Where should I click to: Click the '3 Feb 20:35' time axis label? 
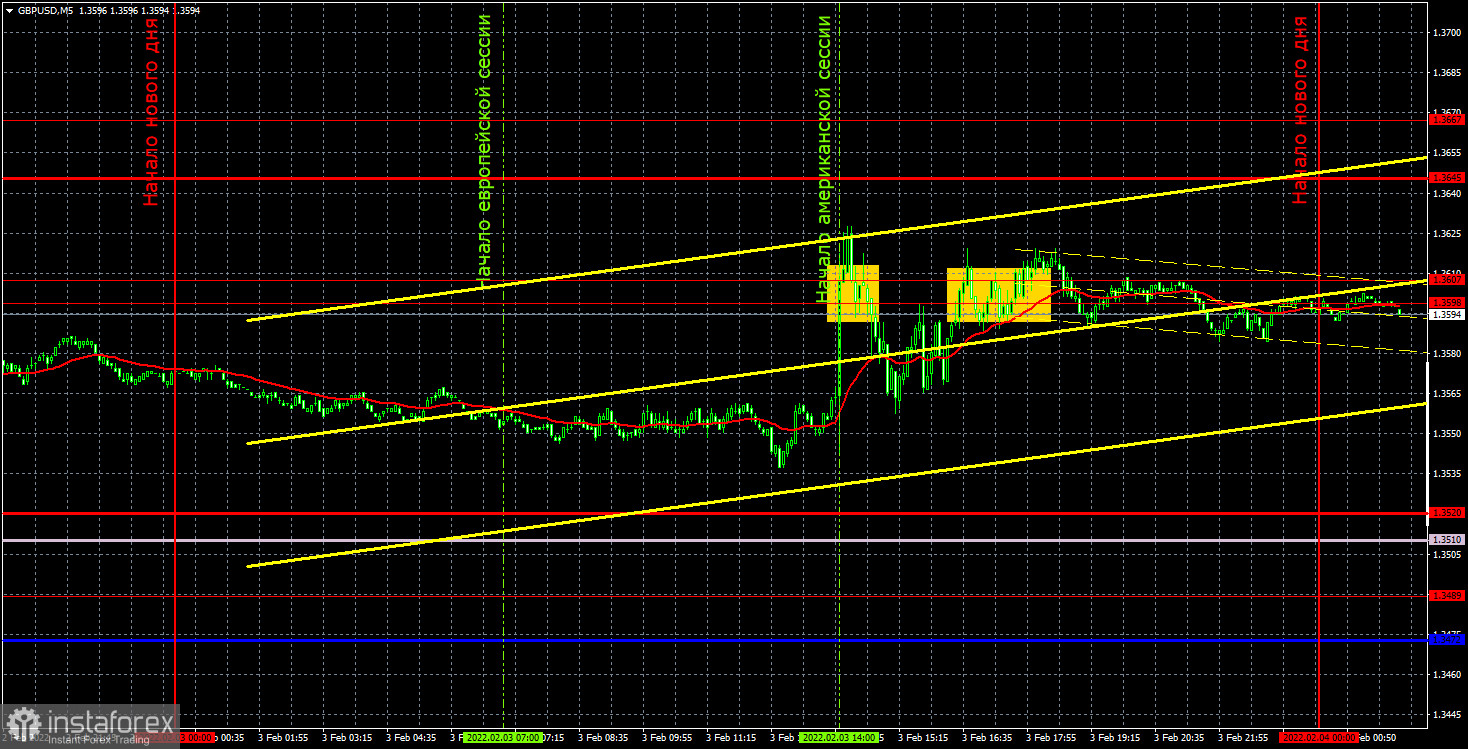click(1179, 738)
